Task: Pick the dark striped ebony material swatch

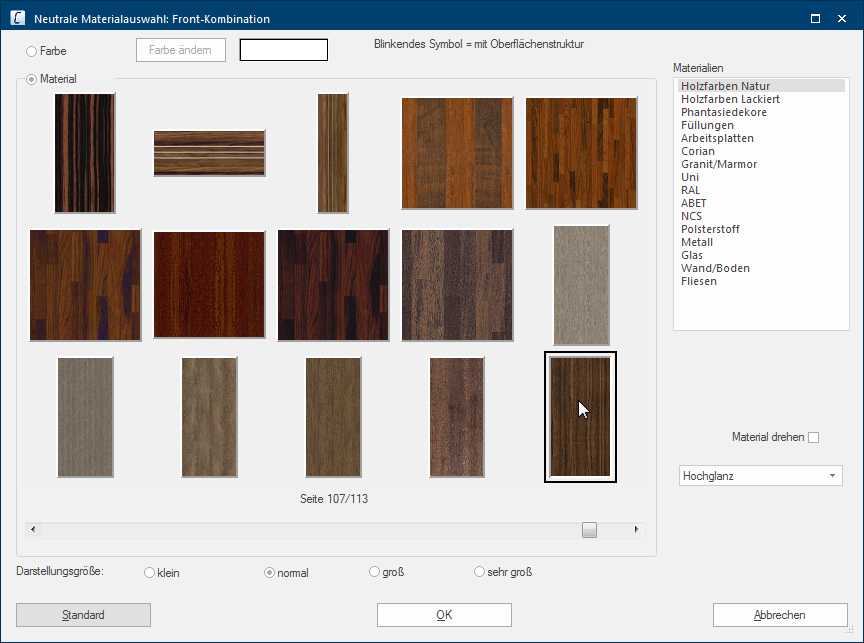Action: (x=85, y=153)
